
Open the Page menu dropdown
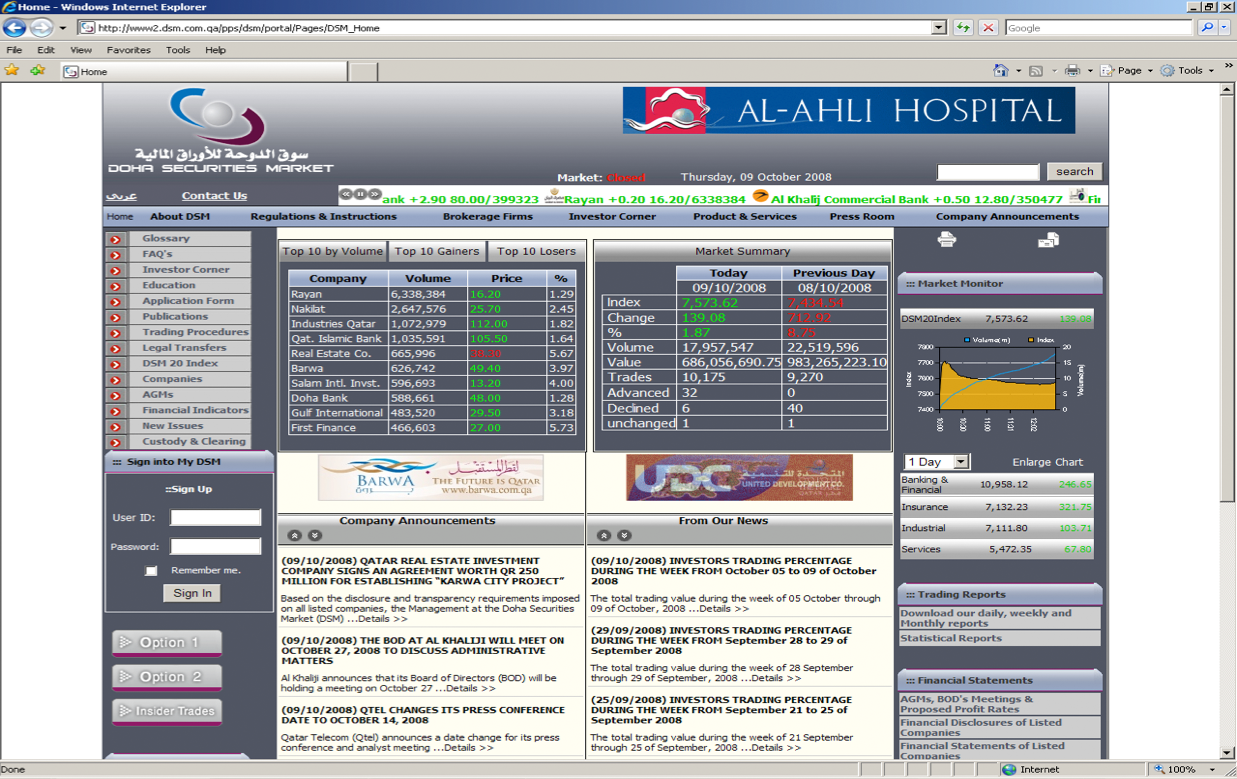click(1127, 71)
